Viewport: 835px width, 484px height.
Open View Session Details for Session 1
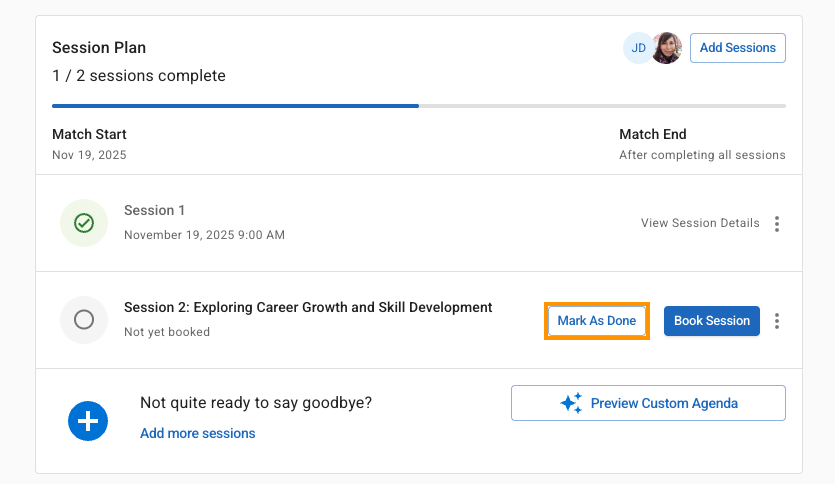pos(700,223)
